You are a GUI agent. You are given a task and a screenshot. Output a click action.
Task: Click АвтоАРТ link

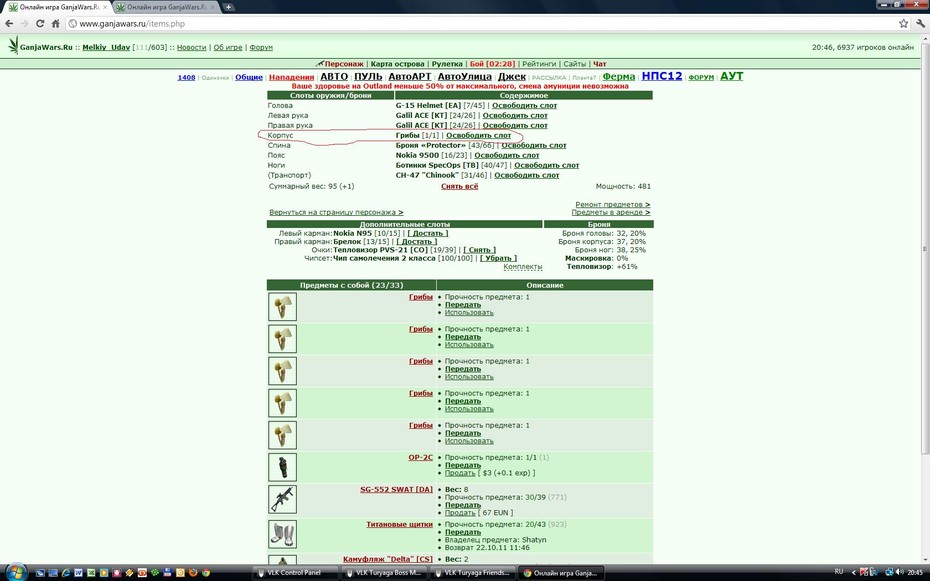tap(410, 76)
